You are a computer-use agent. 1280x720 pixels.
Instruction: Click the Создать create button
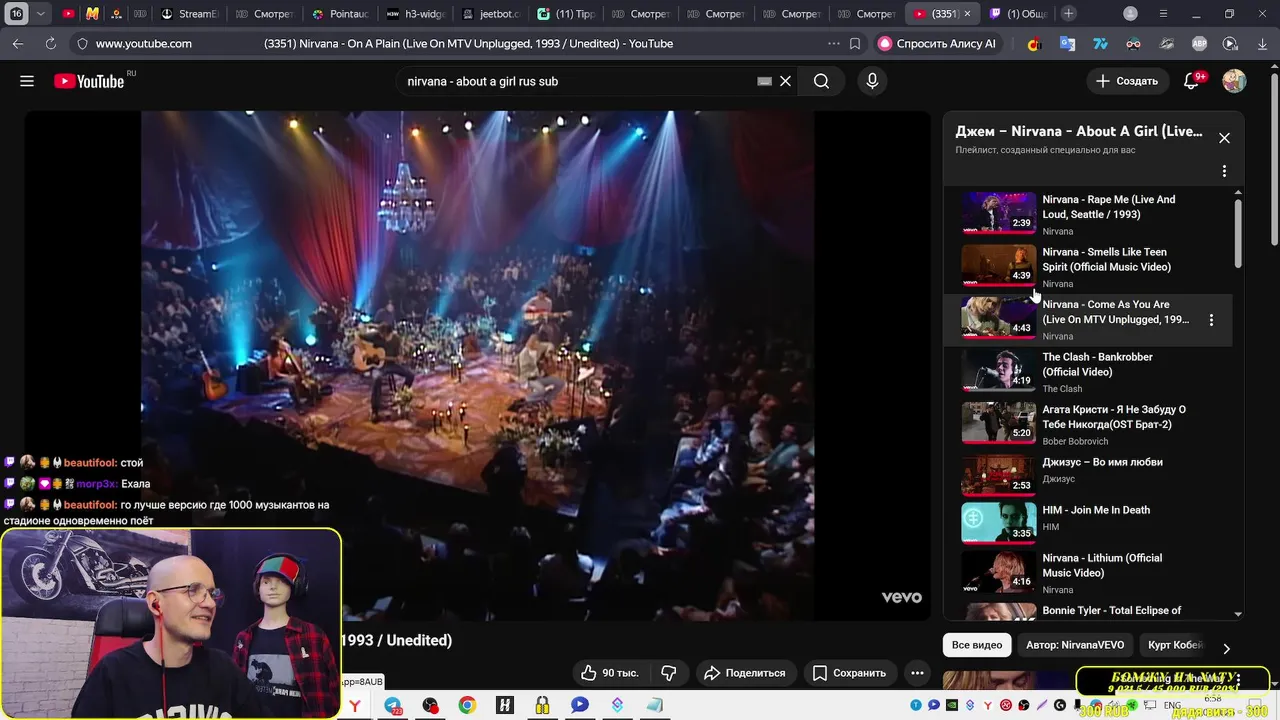point(1128,81)
